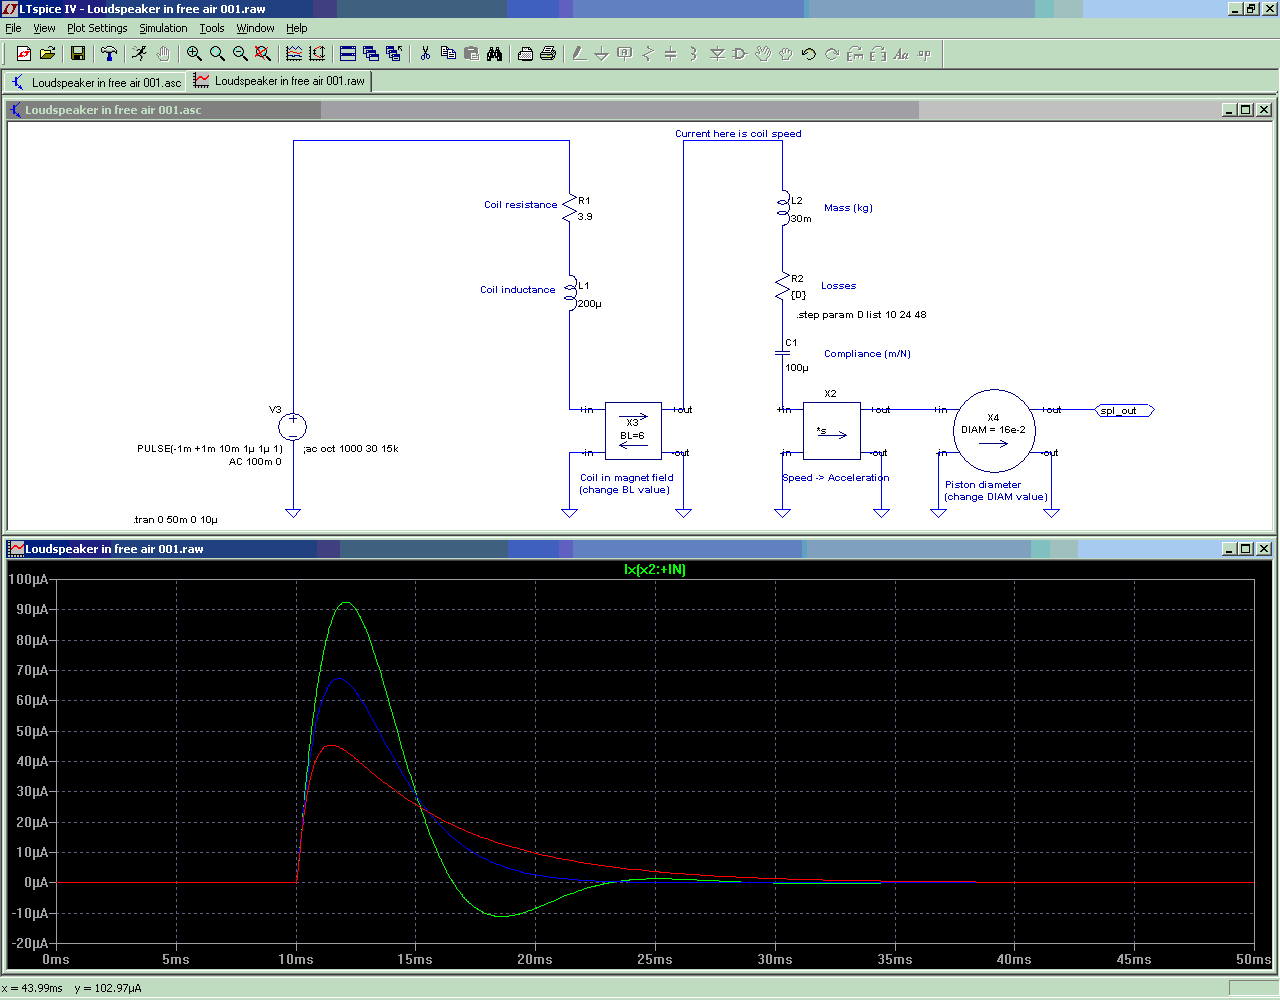This screenshot has width=1280, height=1000.
Task: Open the Simulation menu
Action: [163, 28]
